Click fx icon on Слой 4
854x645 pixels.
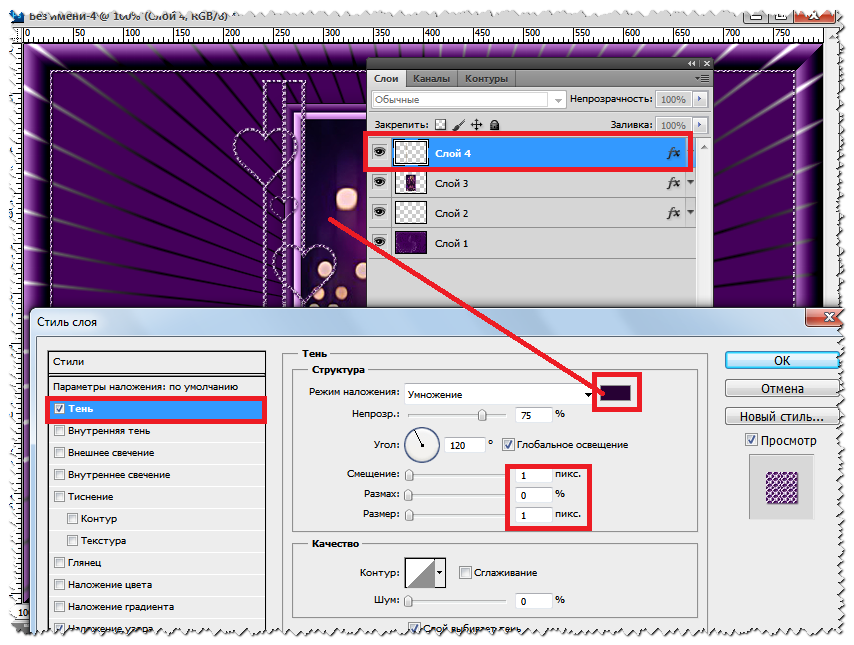pos(674,153)
